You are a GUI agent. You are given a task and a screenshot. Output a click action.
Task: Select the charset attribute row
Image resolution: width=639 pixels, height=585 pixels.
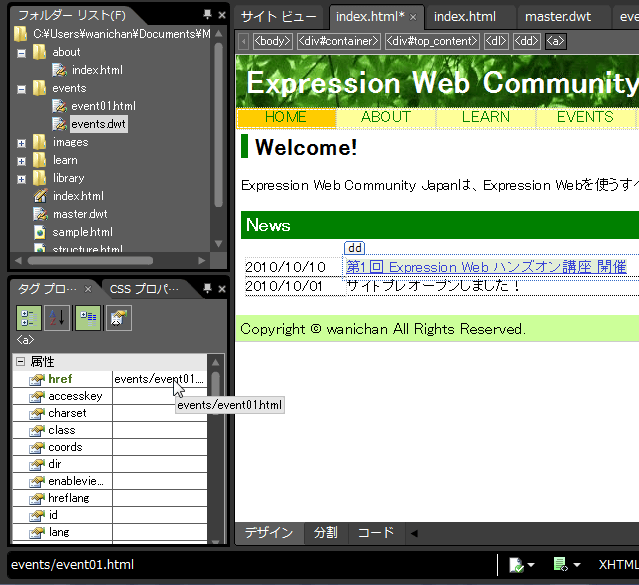click(x=110, y=413)
